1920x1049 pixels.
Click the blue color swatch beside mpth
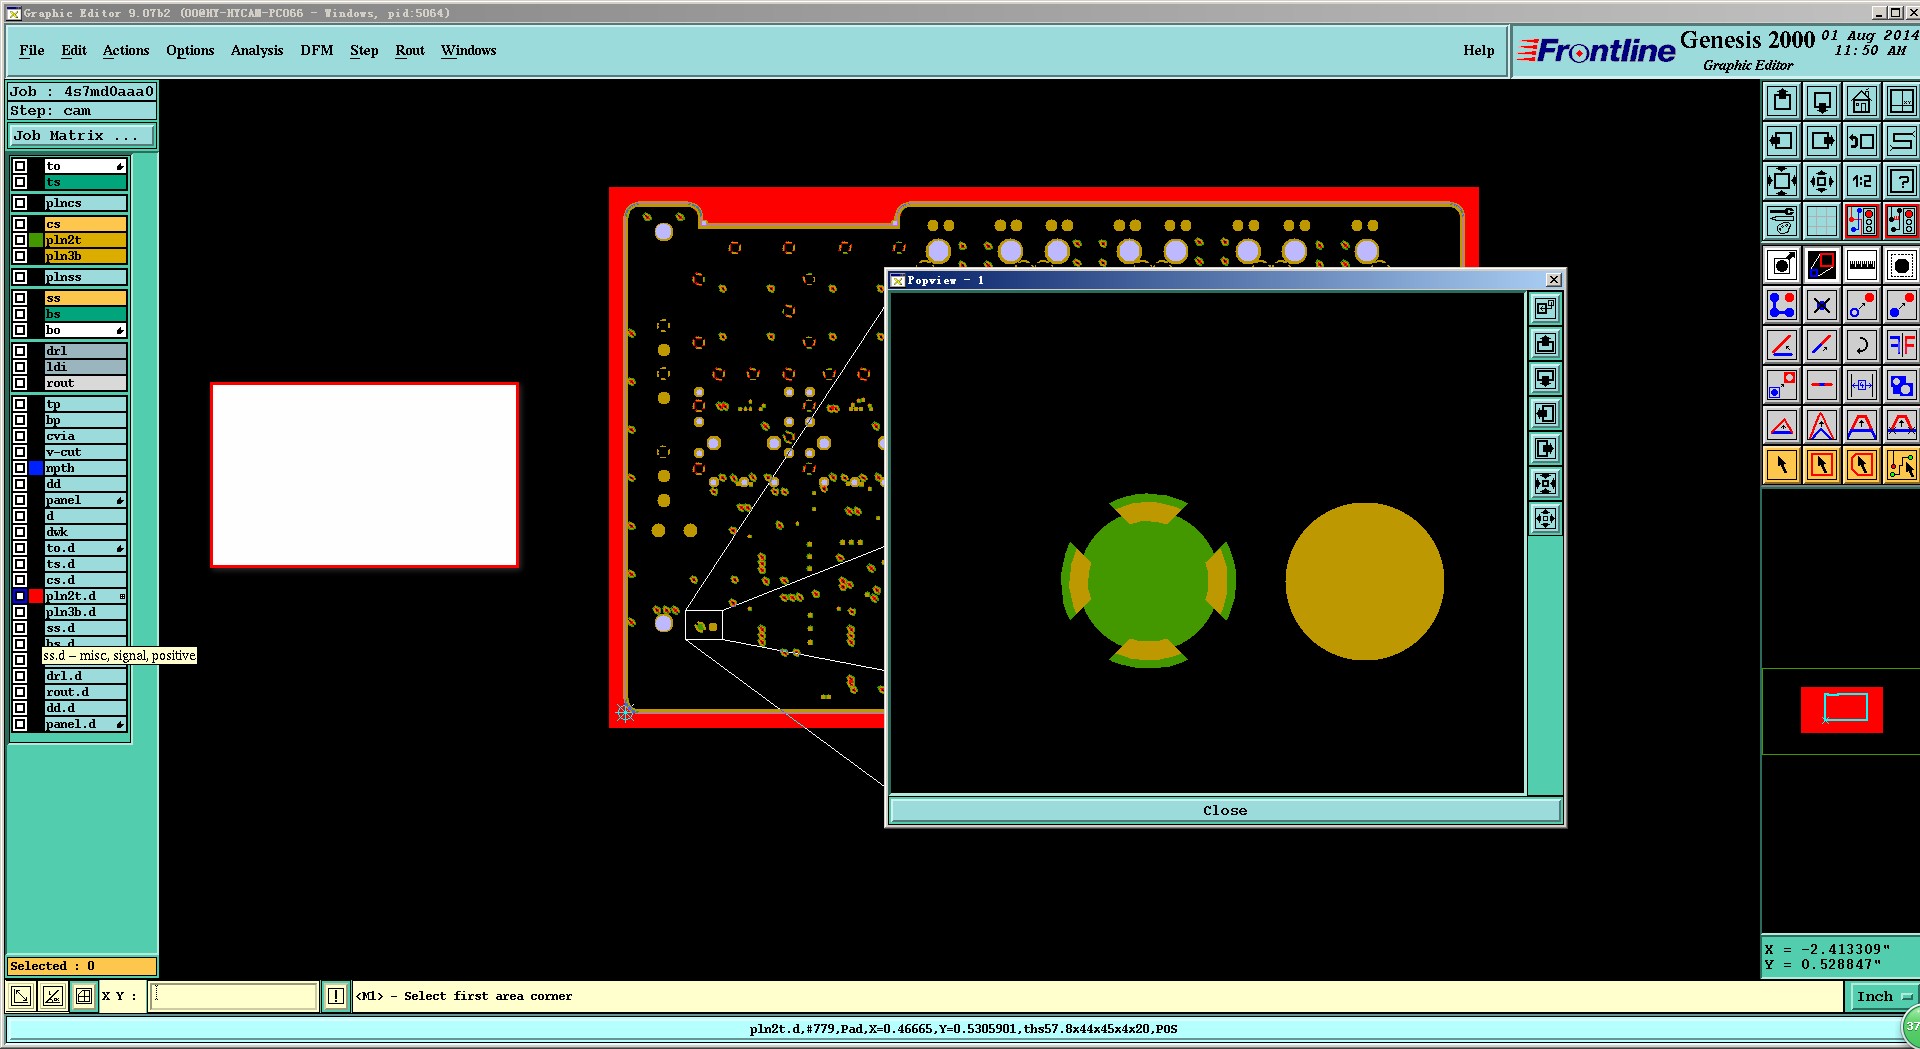click(36, 468)
